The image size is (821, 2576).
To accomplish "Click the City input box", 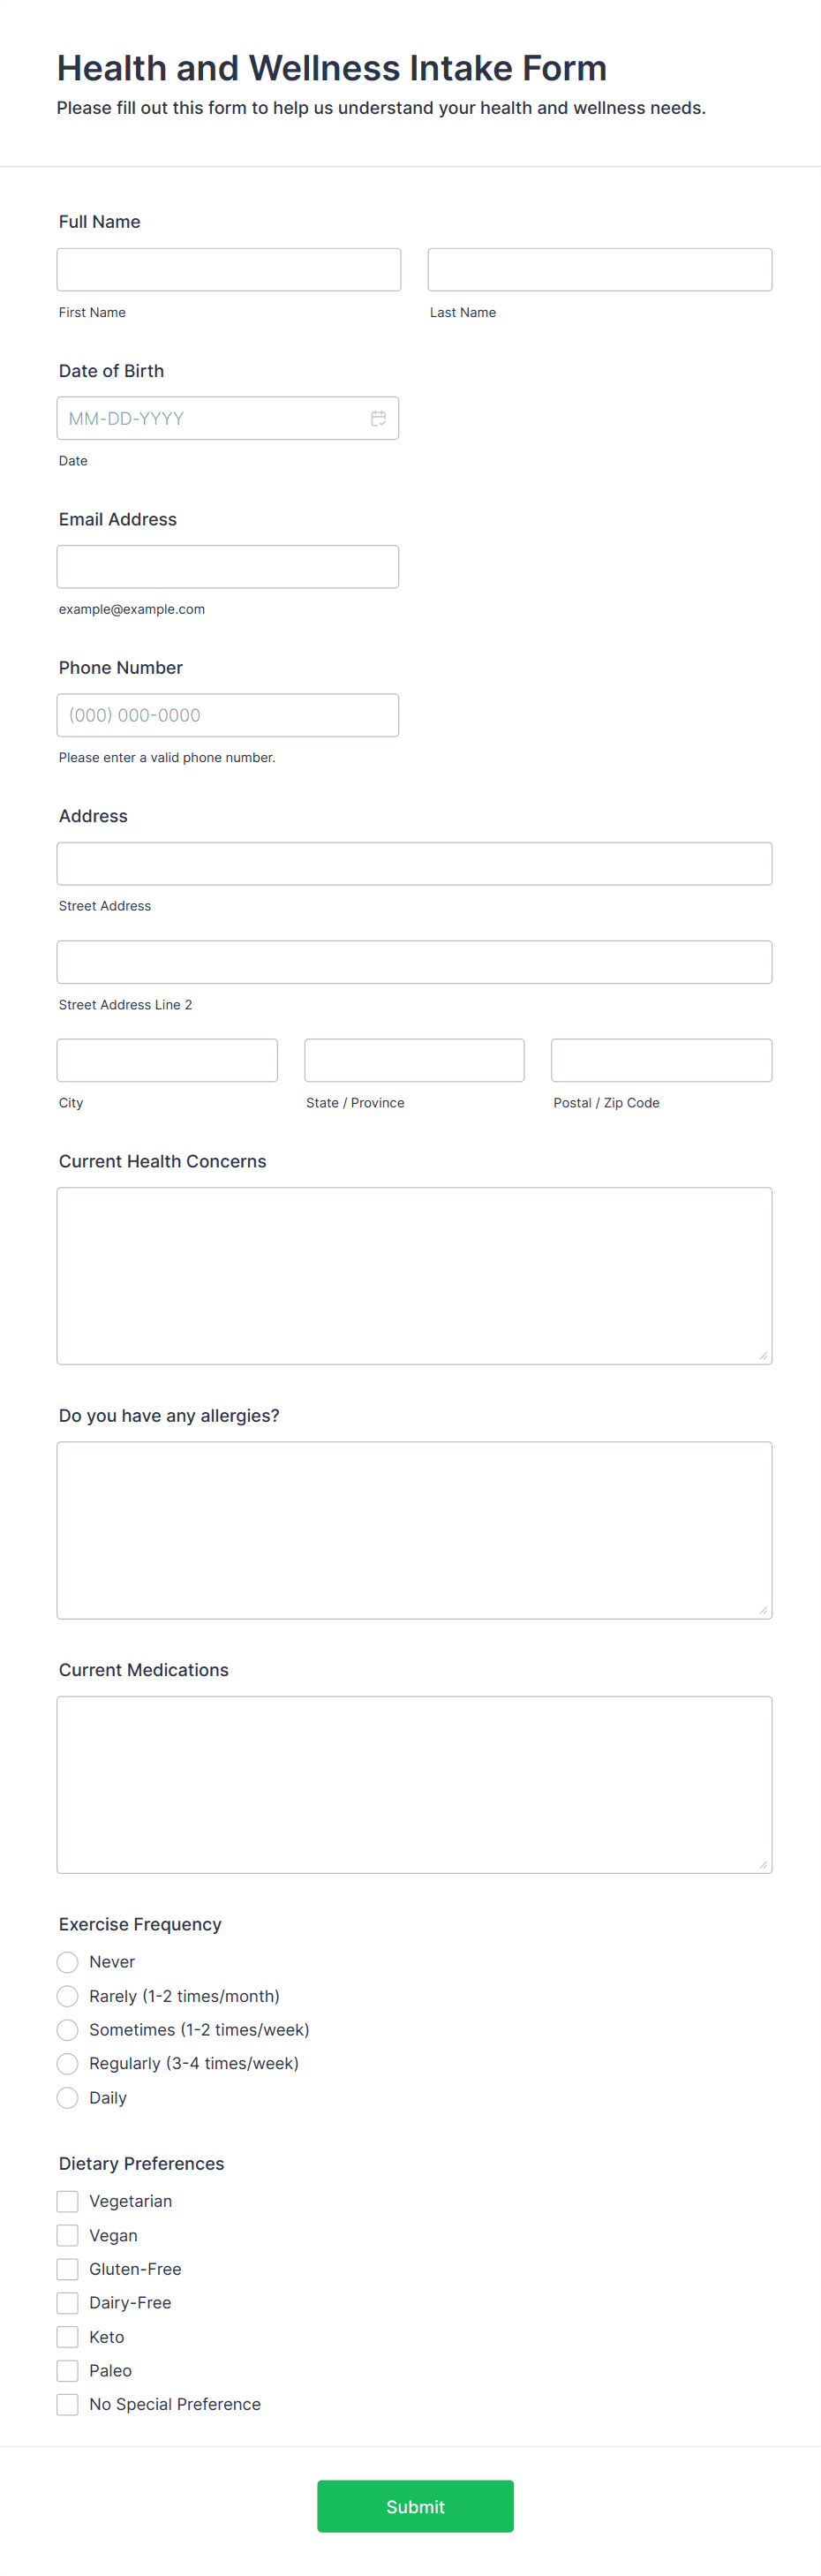I will 167,1059.
